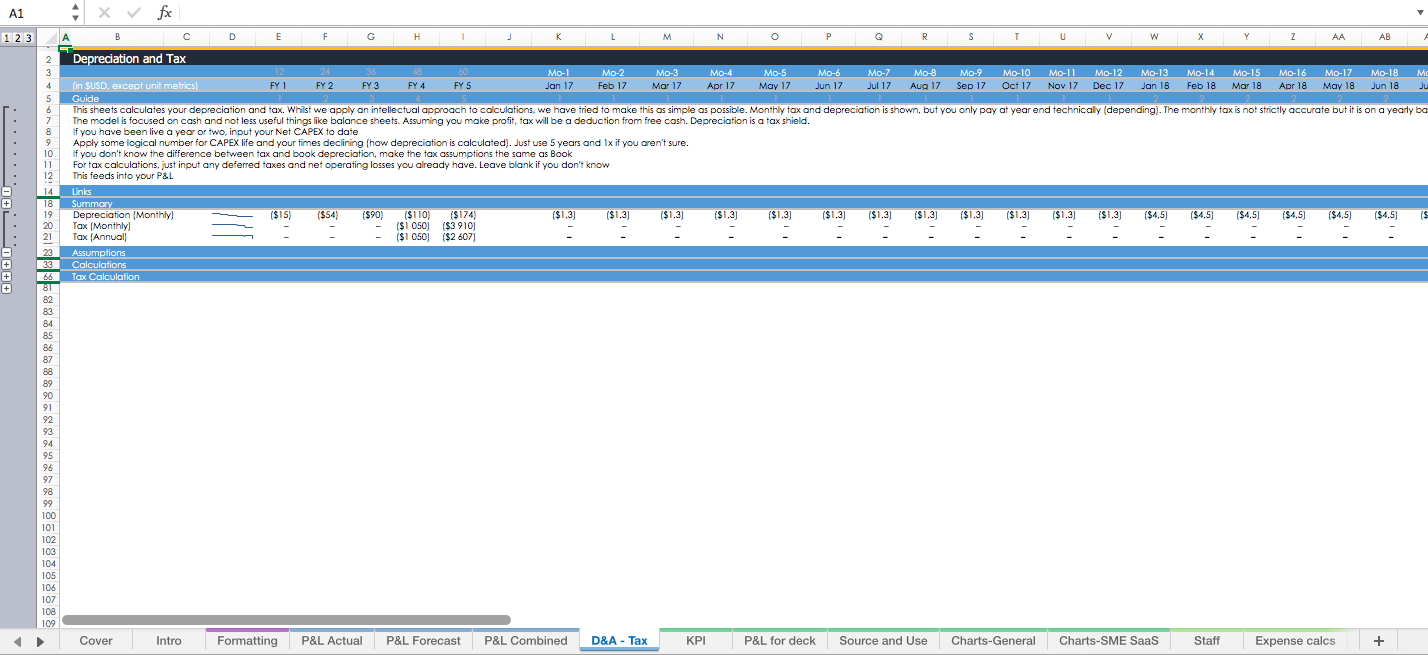1428x655 pixels.
Task: Collapse the Summary group at row 23
Action: pyautogui.click(x=7, y=253)
